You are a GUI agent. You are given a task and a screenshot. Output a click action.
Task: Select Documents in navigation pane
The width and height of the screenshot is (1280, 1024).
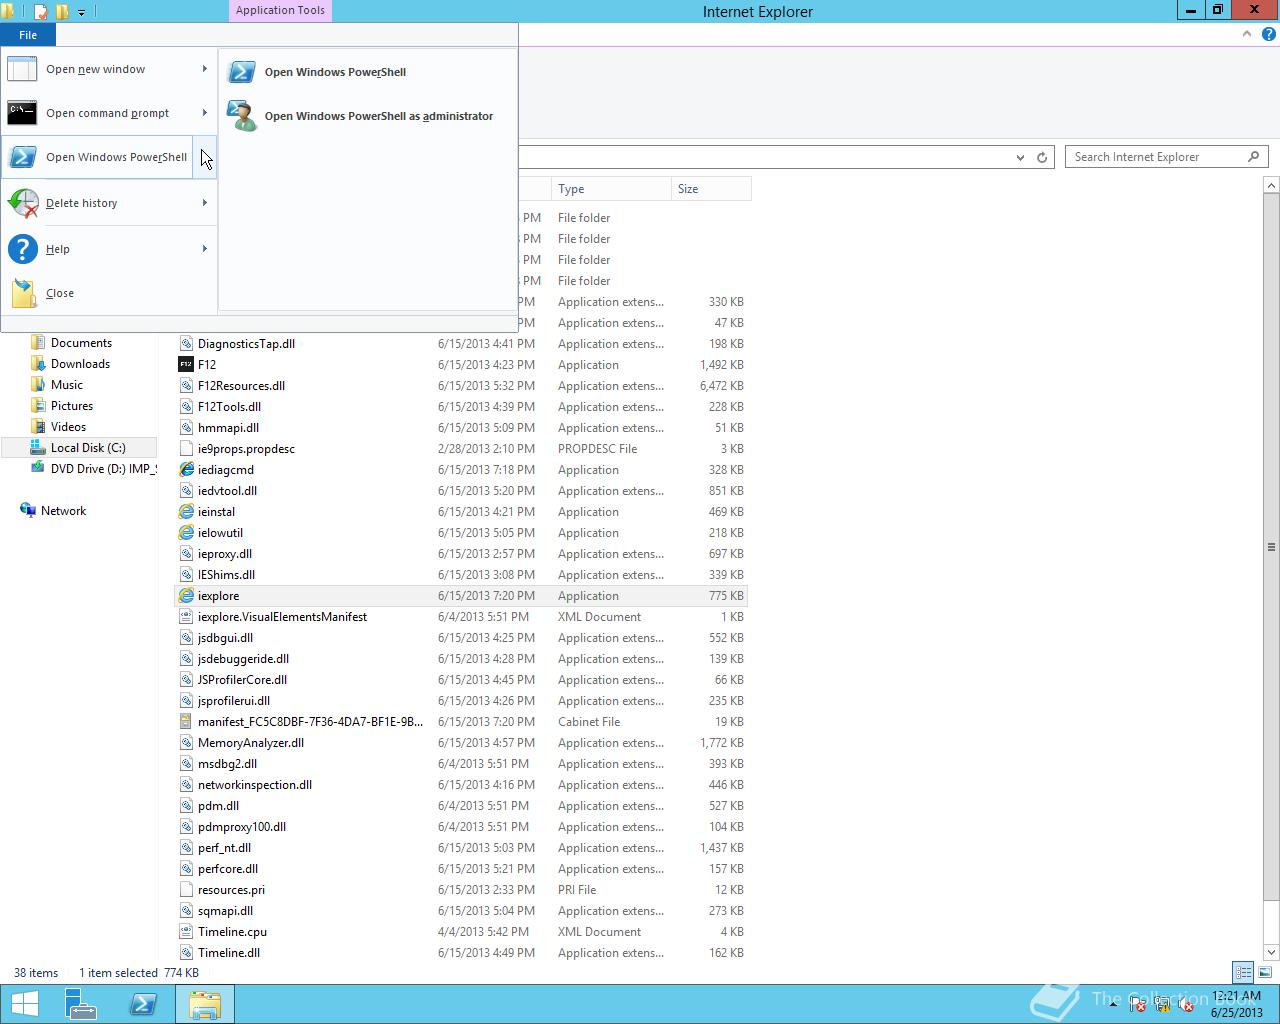pos(81,343)
